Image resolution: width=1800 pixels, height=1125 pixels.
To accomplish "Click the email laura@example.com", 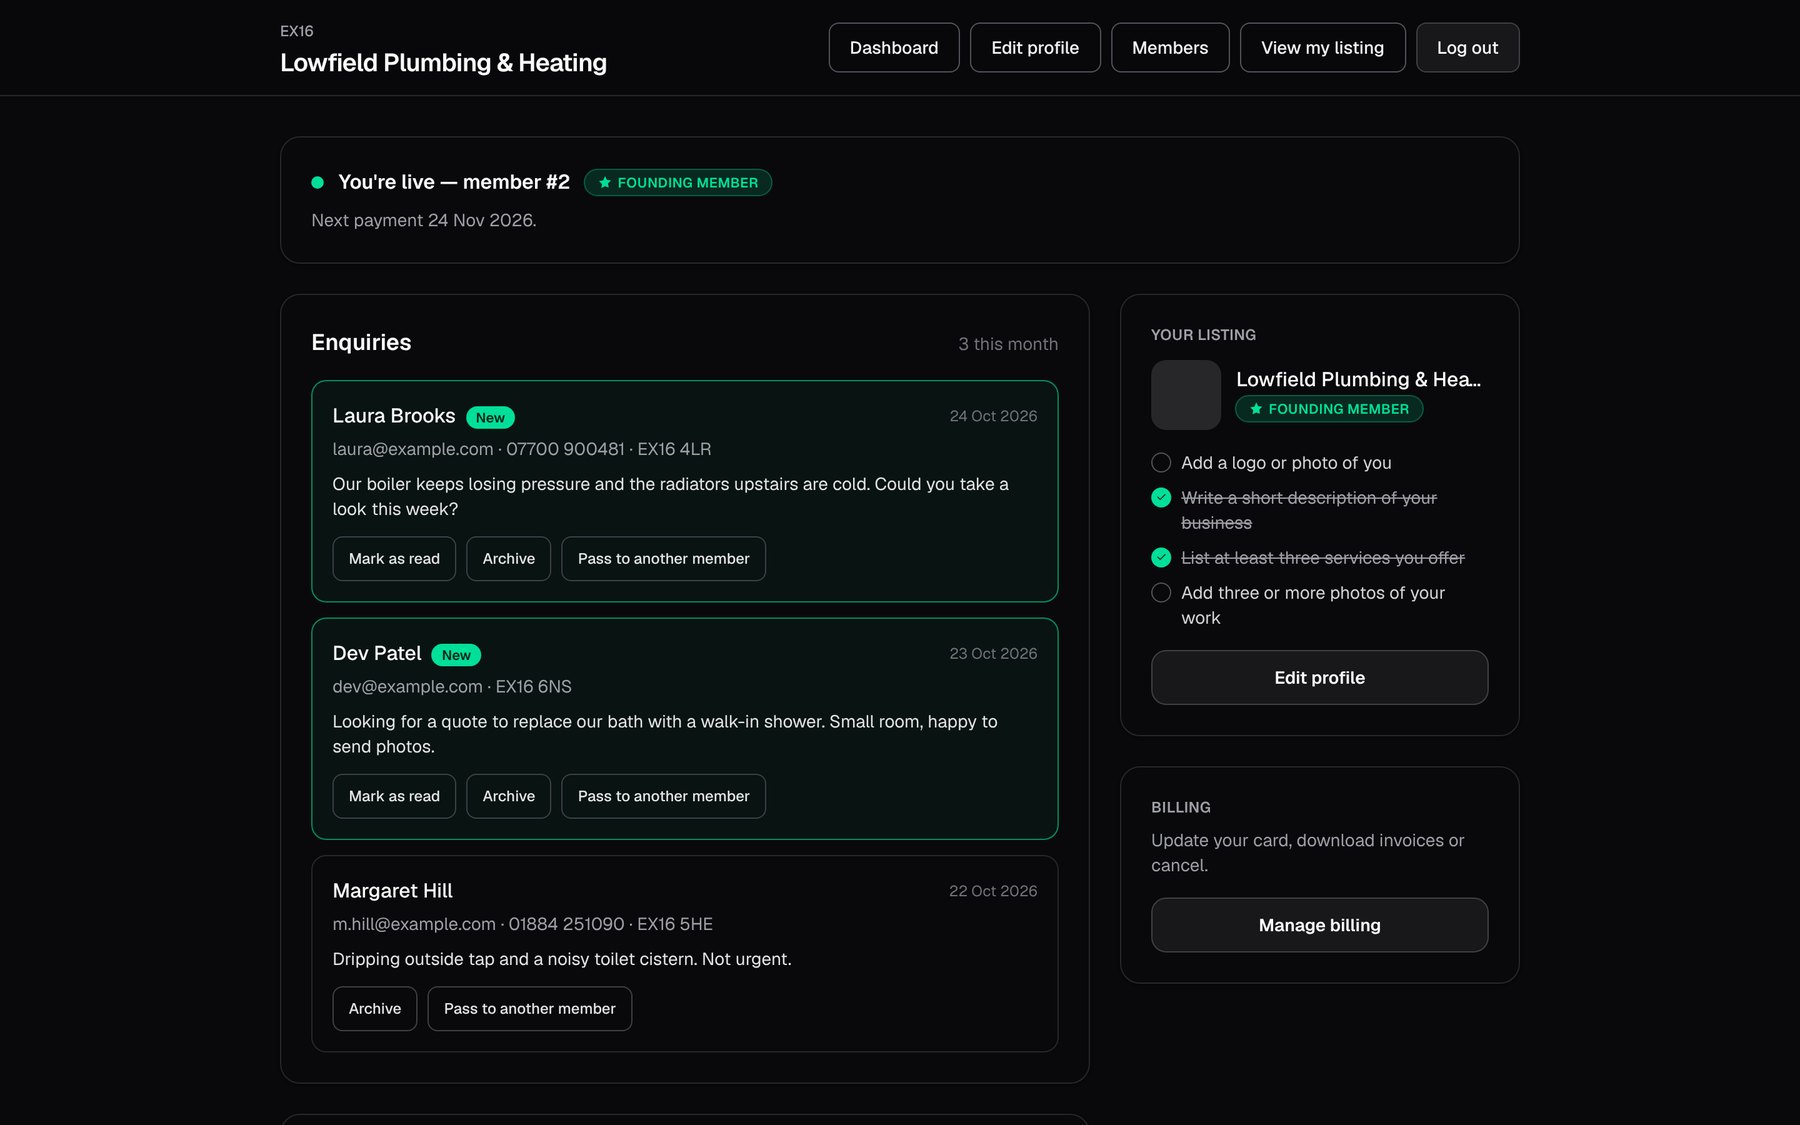I will (413, 449).
